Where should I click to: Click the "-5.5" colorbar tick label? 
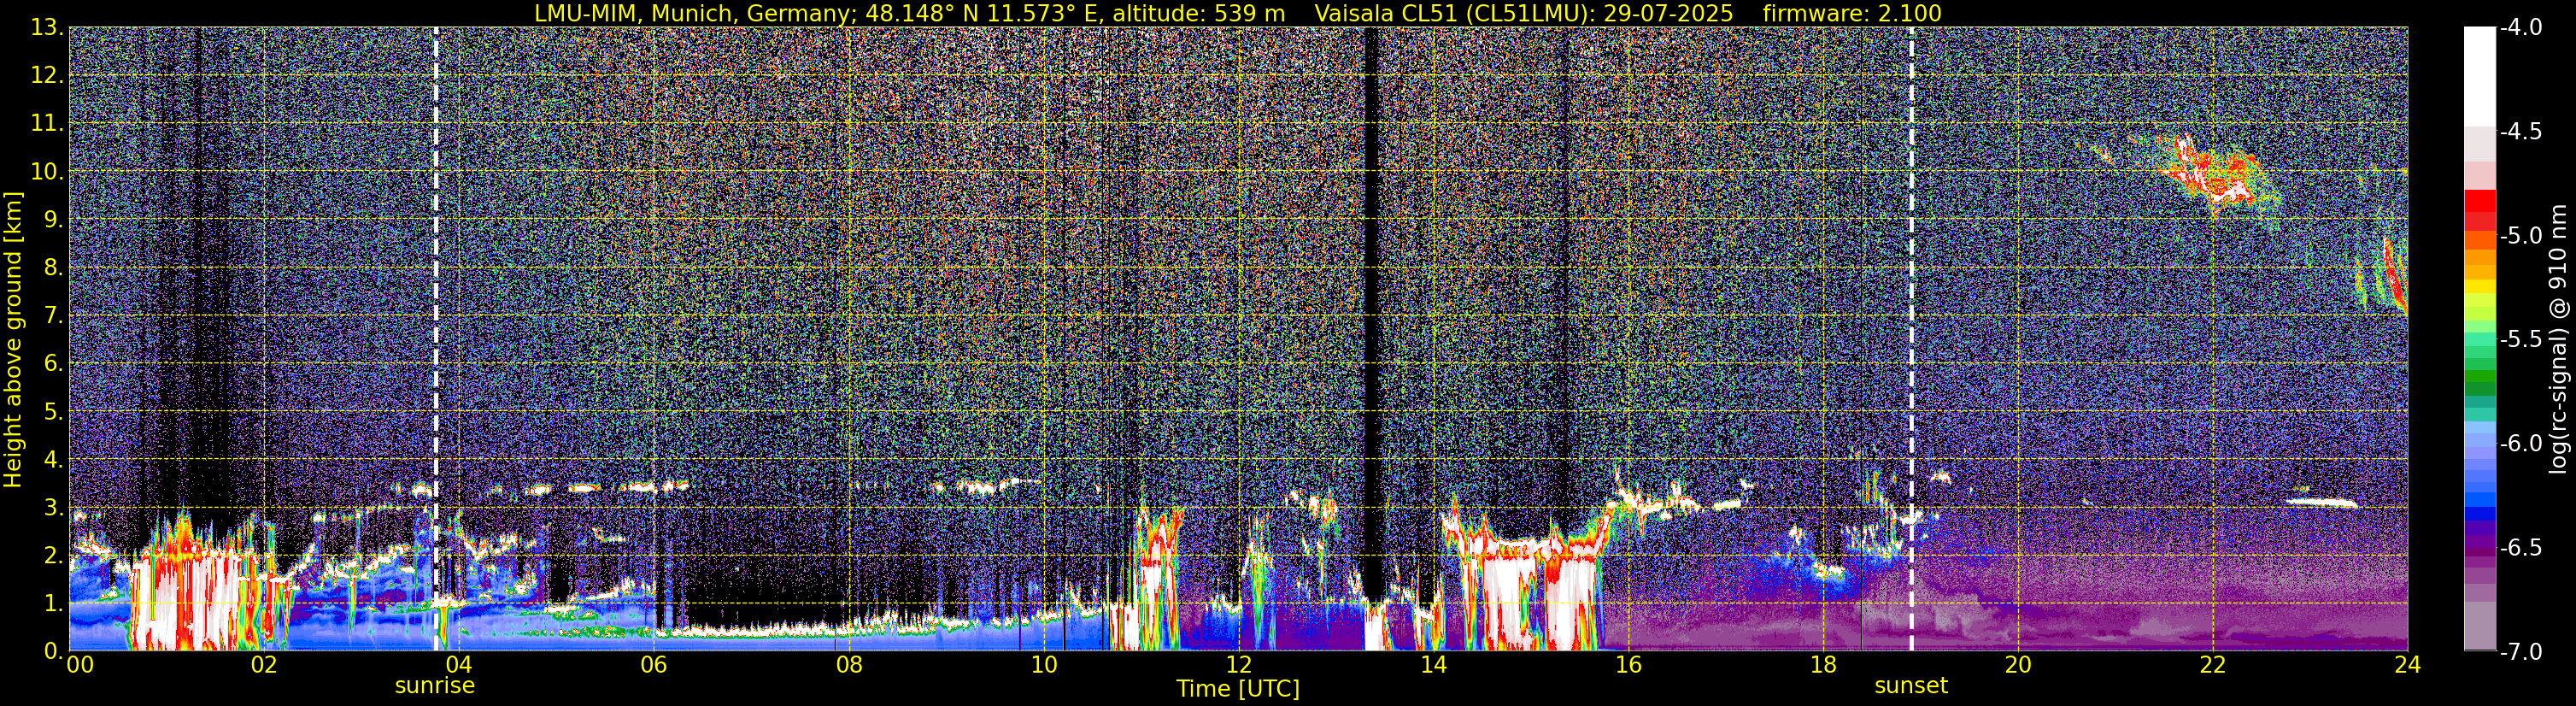[2520, 339]
